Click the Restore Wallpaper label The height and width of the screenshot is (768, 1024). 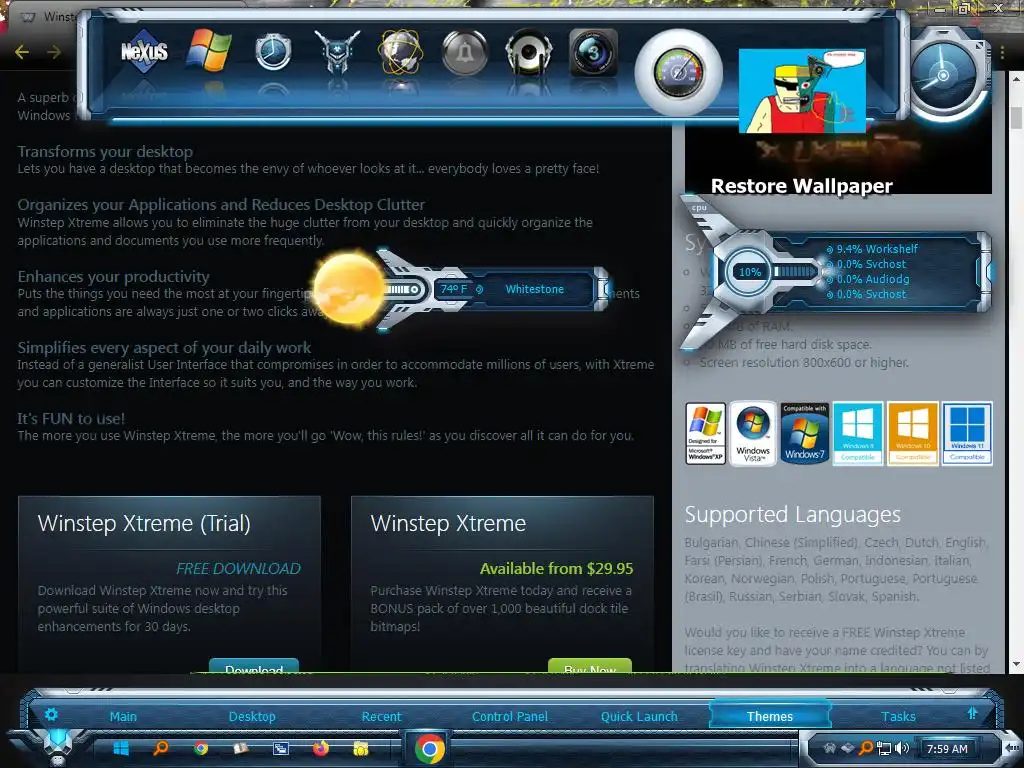pos(801,185)
